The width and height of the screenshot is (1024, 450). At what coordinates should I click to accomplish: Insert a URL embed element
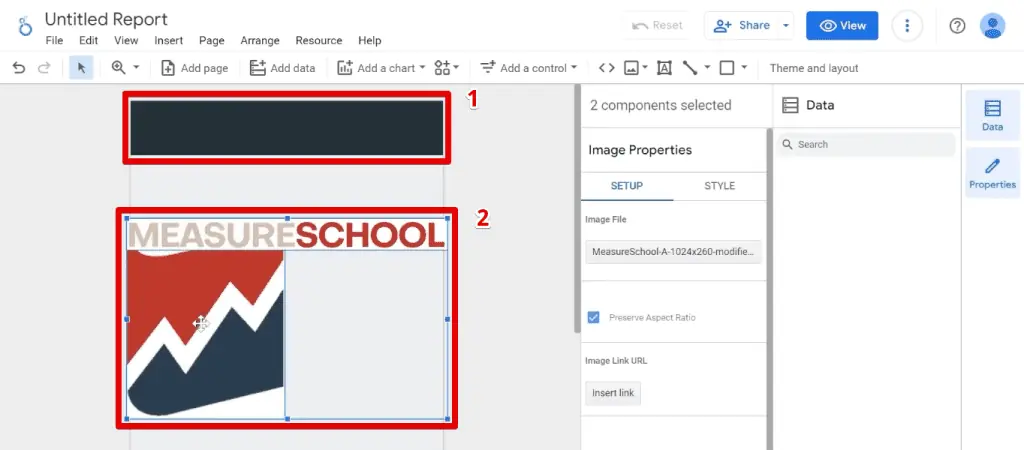pos(607,68)
